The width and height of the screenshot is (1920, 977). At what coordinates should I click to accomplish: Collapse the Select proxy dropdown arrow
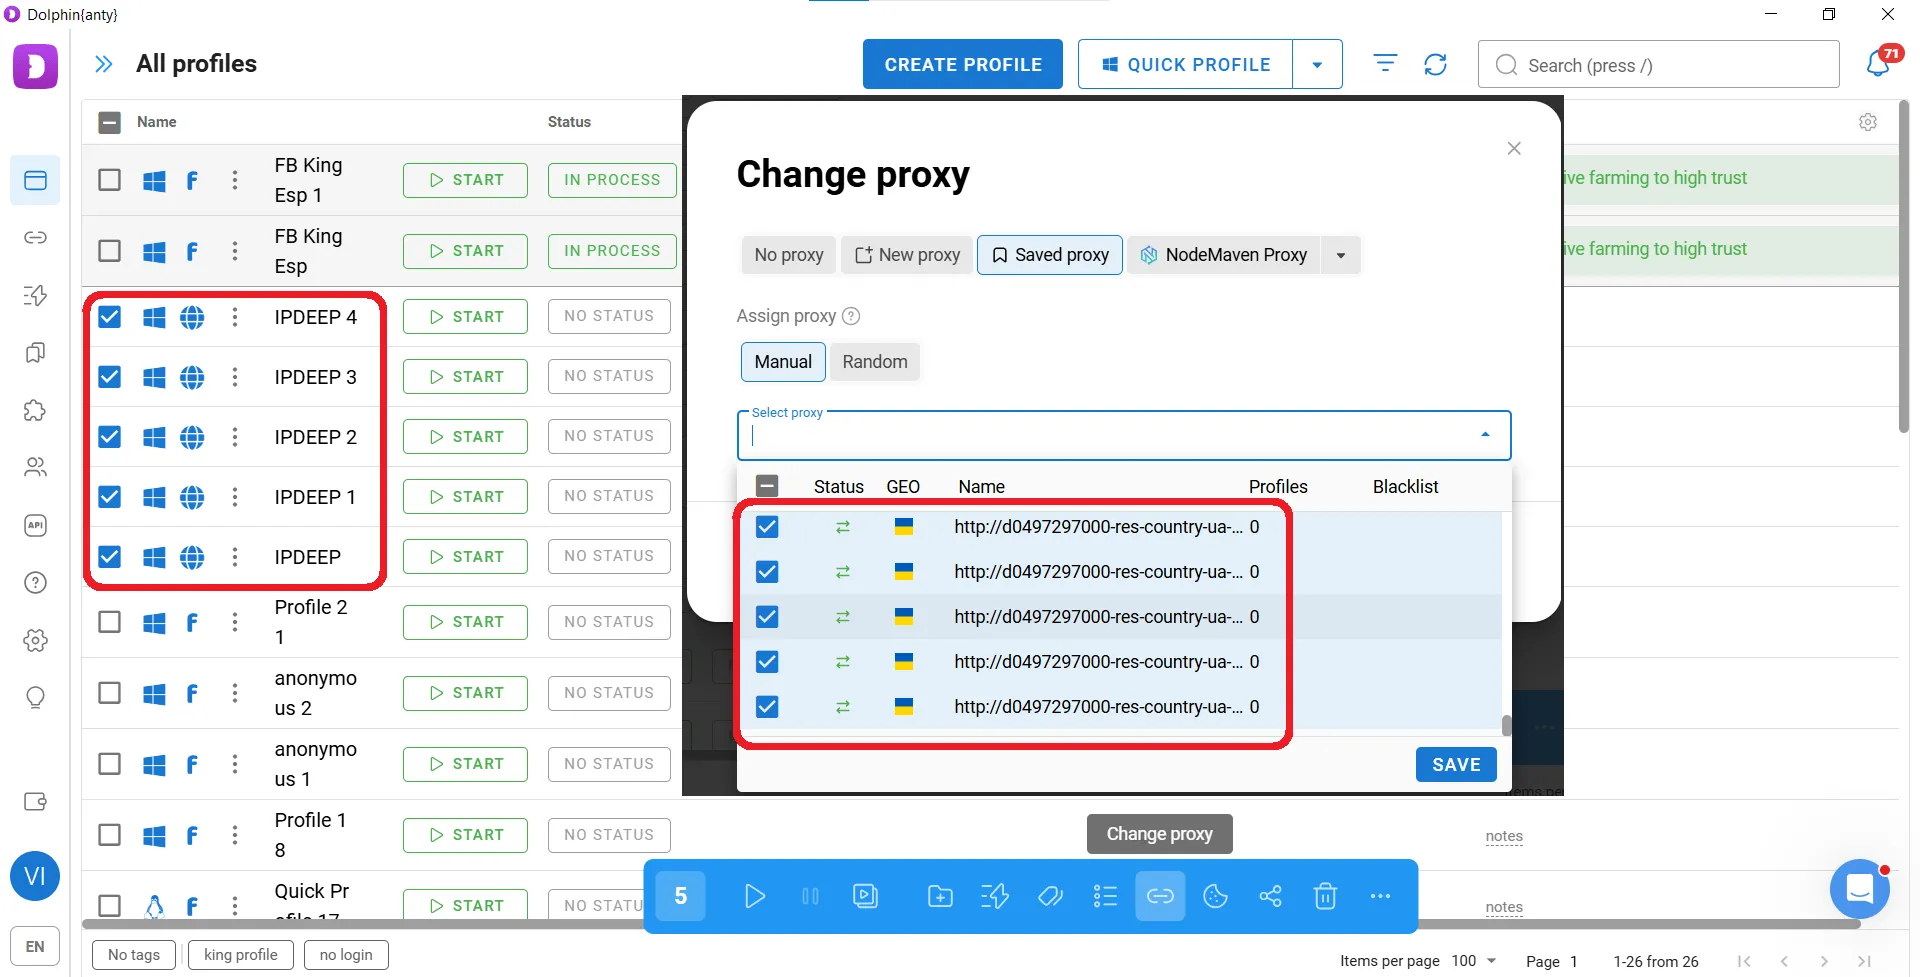click(1485, 435)
